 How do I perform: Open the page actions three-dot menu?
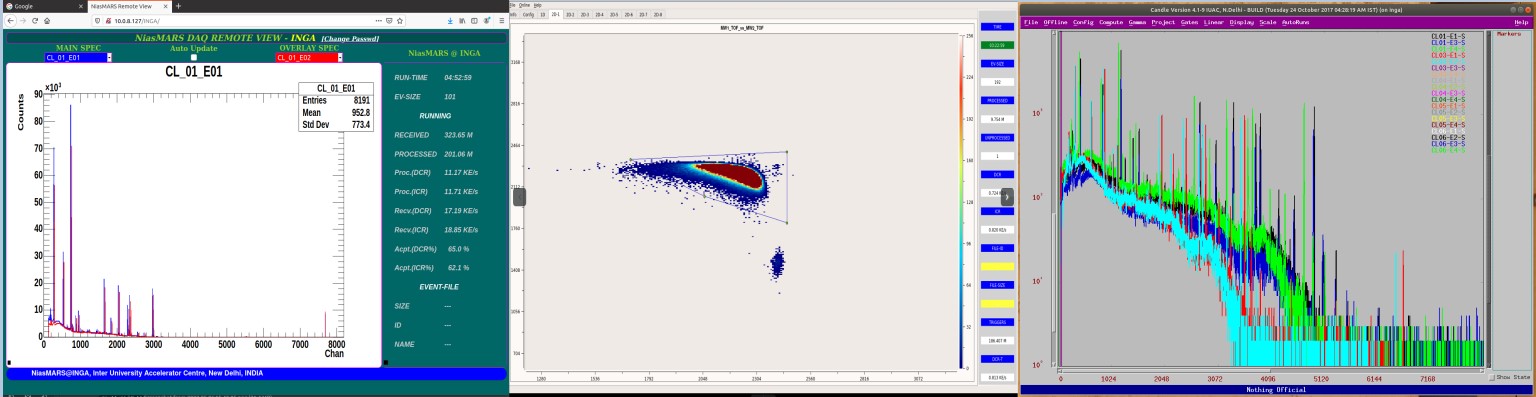pos(378,20)
